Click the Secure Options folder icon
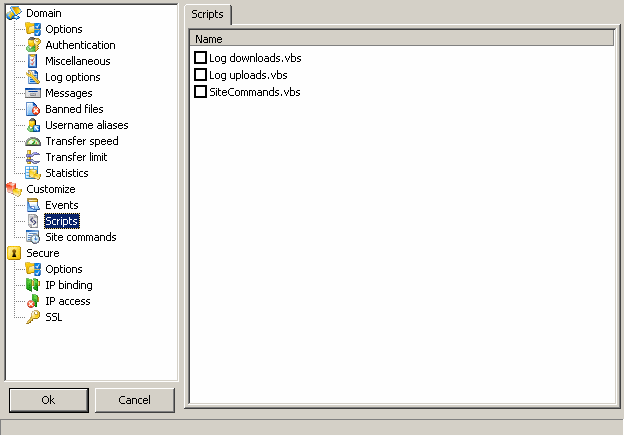624x436 pixels. point(33,269)
